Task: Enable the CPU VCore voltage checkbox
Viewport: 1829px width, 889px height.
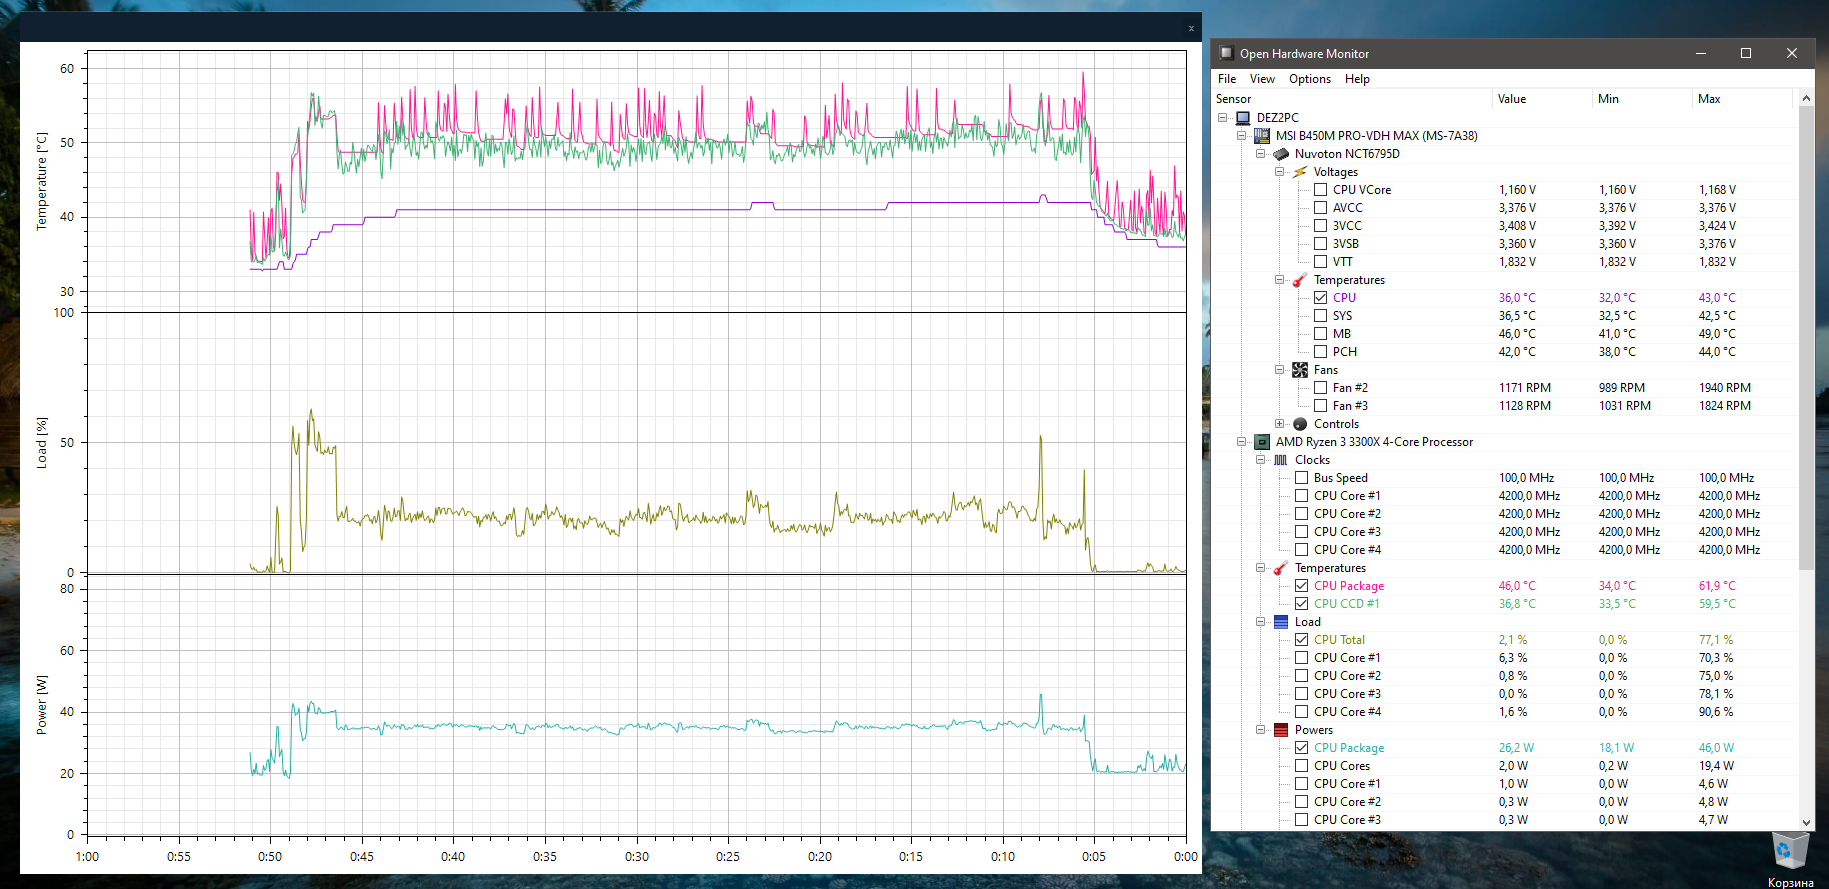Action: [1320, 190]
